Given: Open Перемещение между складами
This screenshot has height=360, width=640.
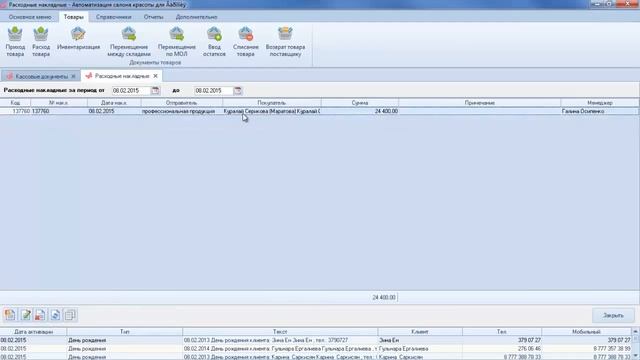Looking at the screenshot, I should click(x=129, y=41).
